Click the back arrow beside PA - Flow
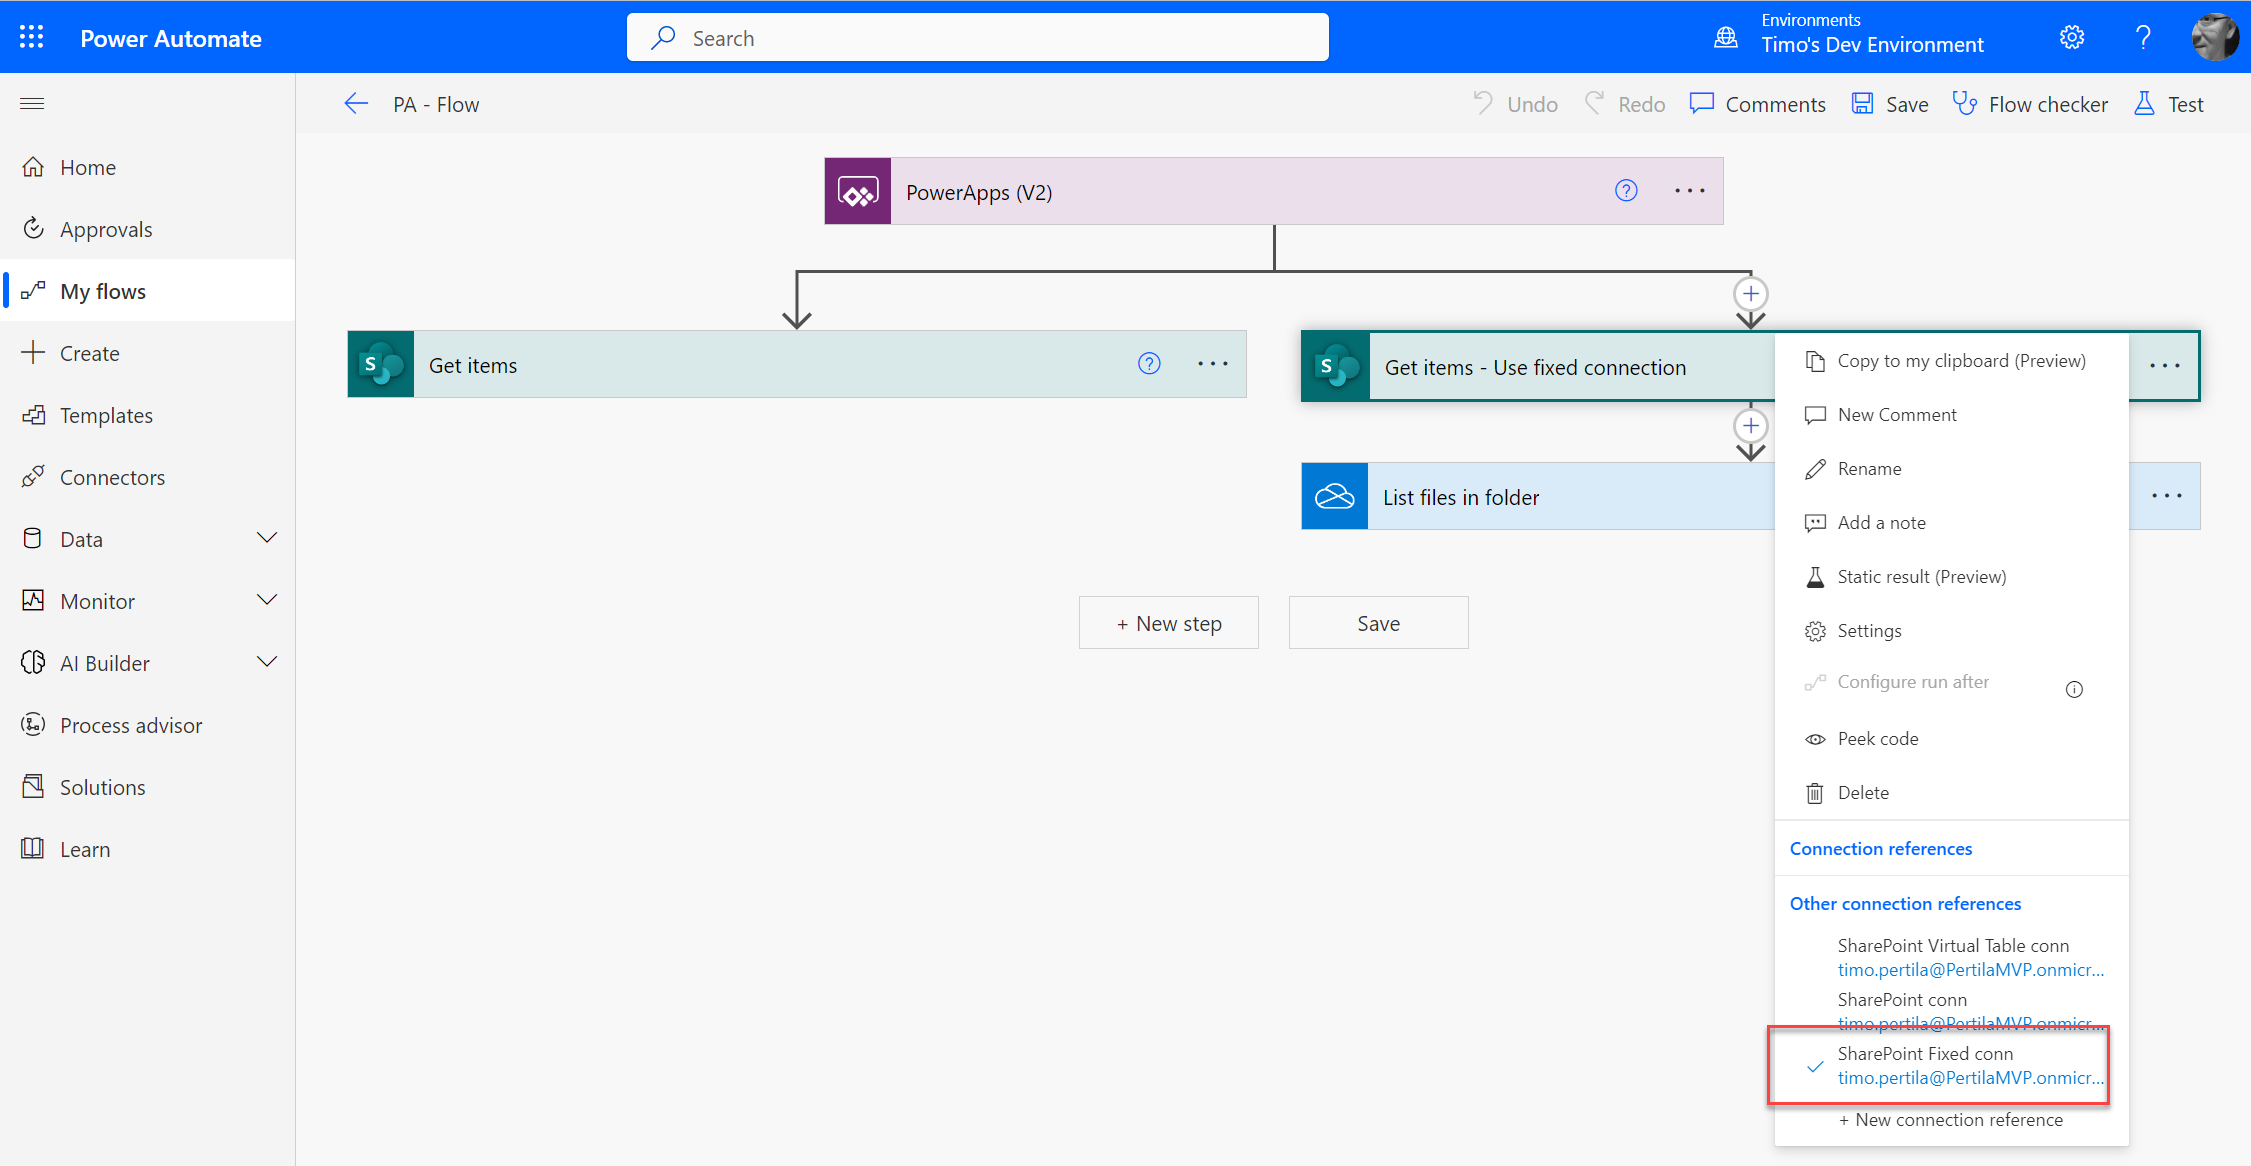This screenshot has width=2251, height=1166. 356,104
